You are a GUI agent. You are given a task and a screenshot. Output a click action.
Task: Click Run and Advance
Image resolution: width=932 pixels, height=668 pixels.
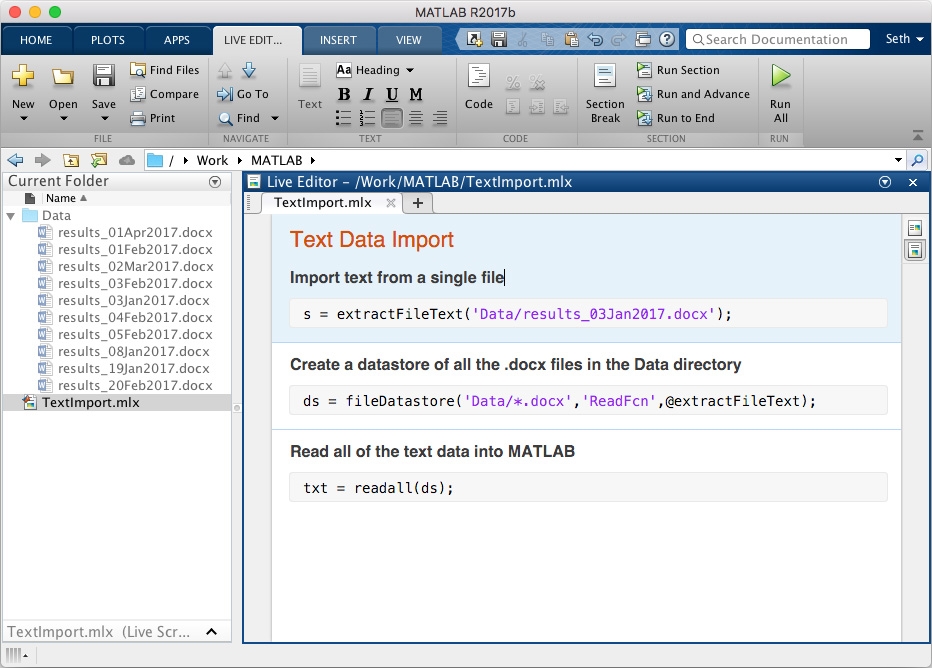pyautogui.click(x=694, y=94)
